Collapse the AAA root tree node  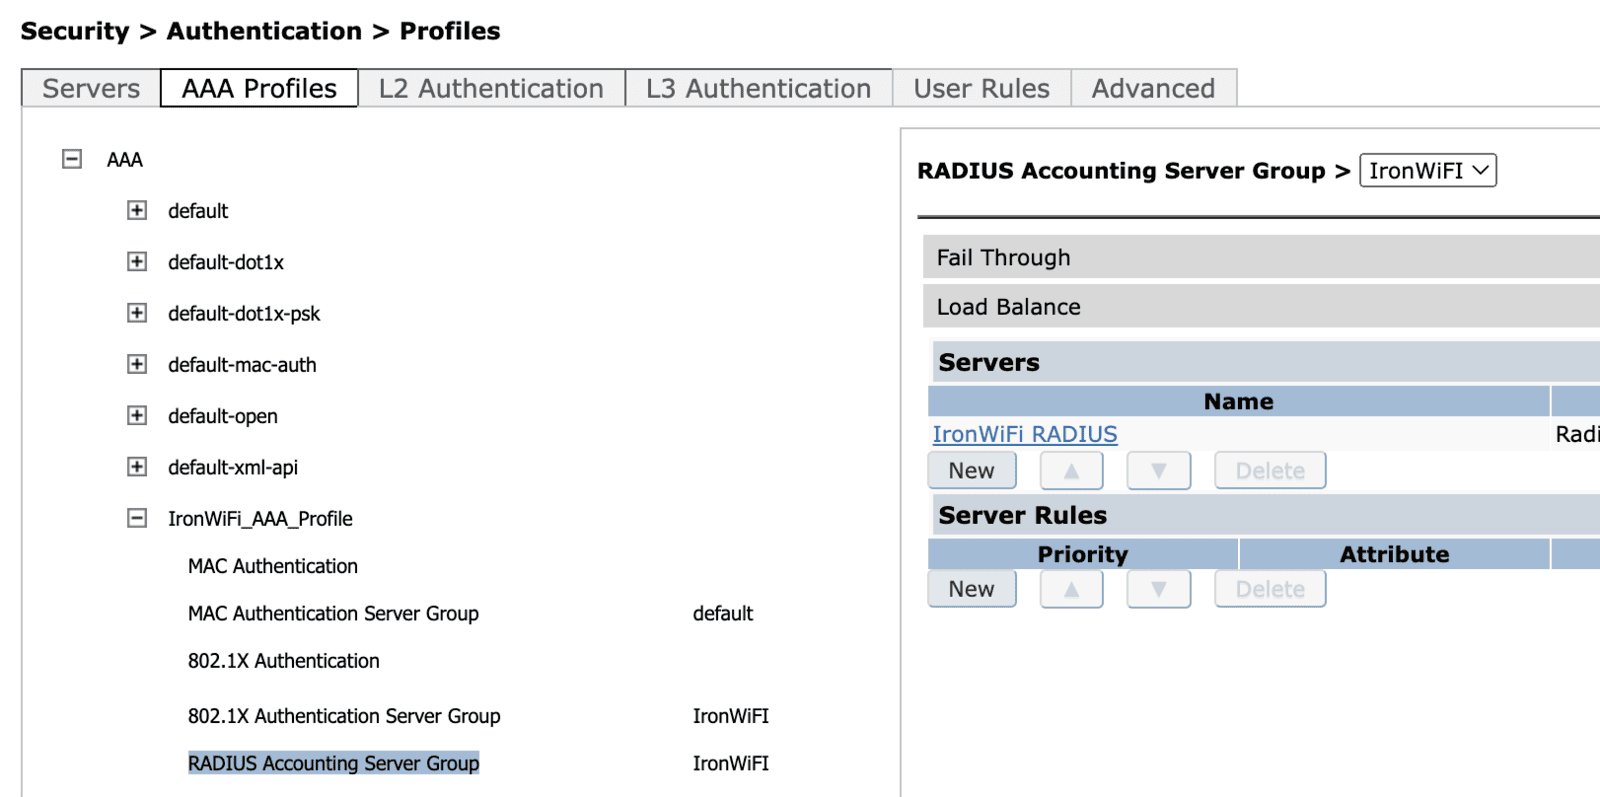tap(72, 159)
